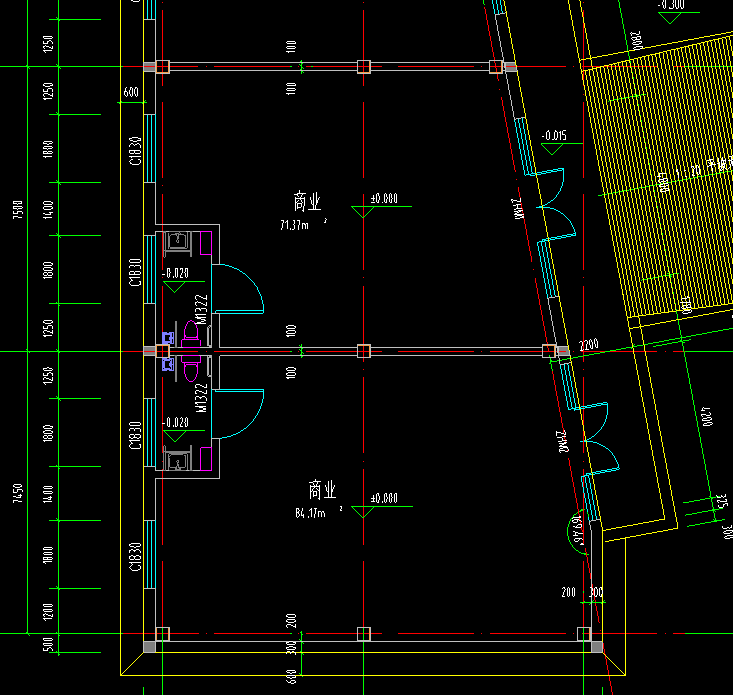The height and width of the screenshot is (695, 733).
Task: Click the 1:20 slope text on hatched ramp
Action: pyautogui.click(x=690, y=172)
